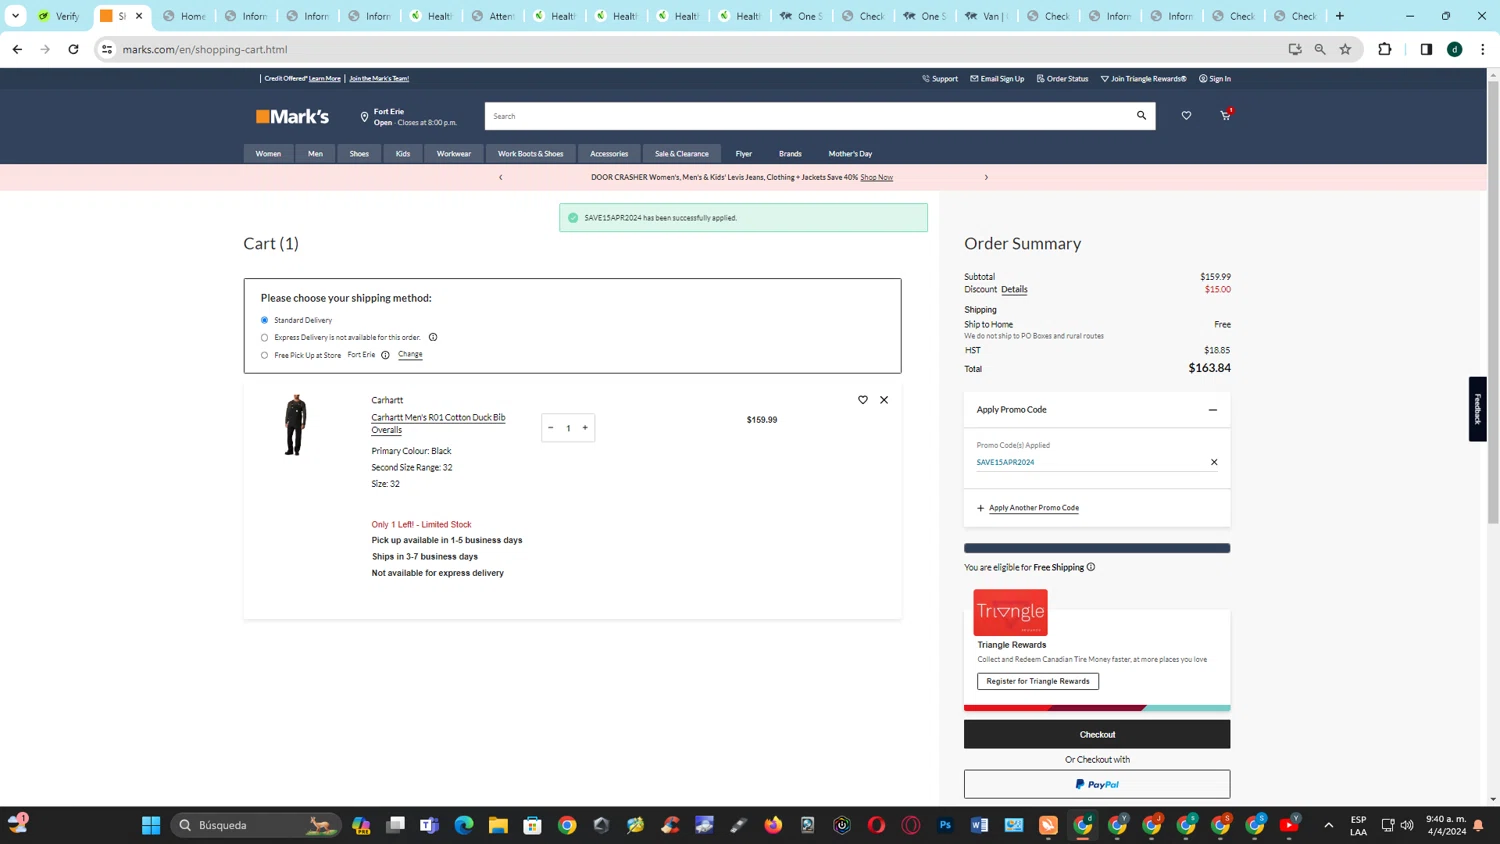This screenshot has width=1500, height=844.
Task: Open Women menu category
Action: [x=268, y=154]
